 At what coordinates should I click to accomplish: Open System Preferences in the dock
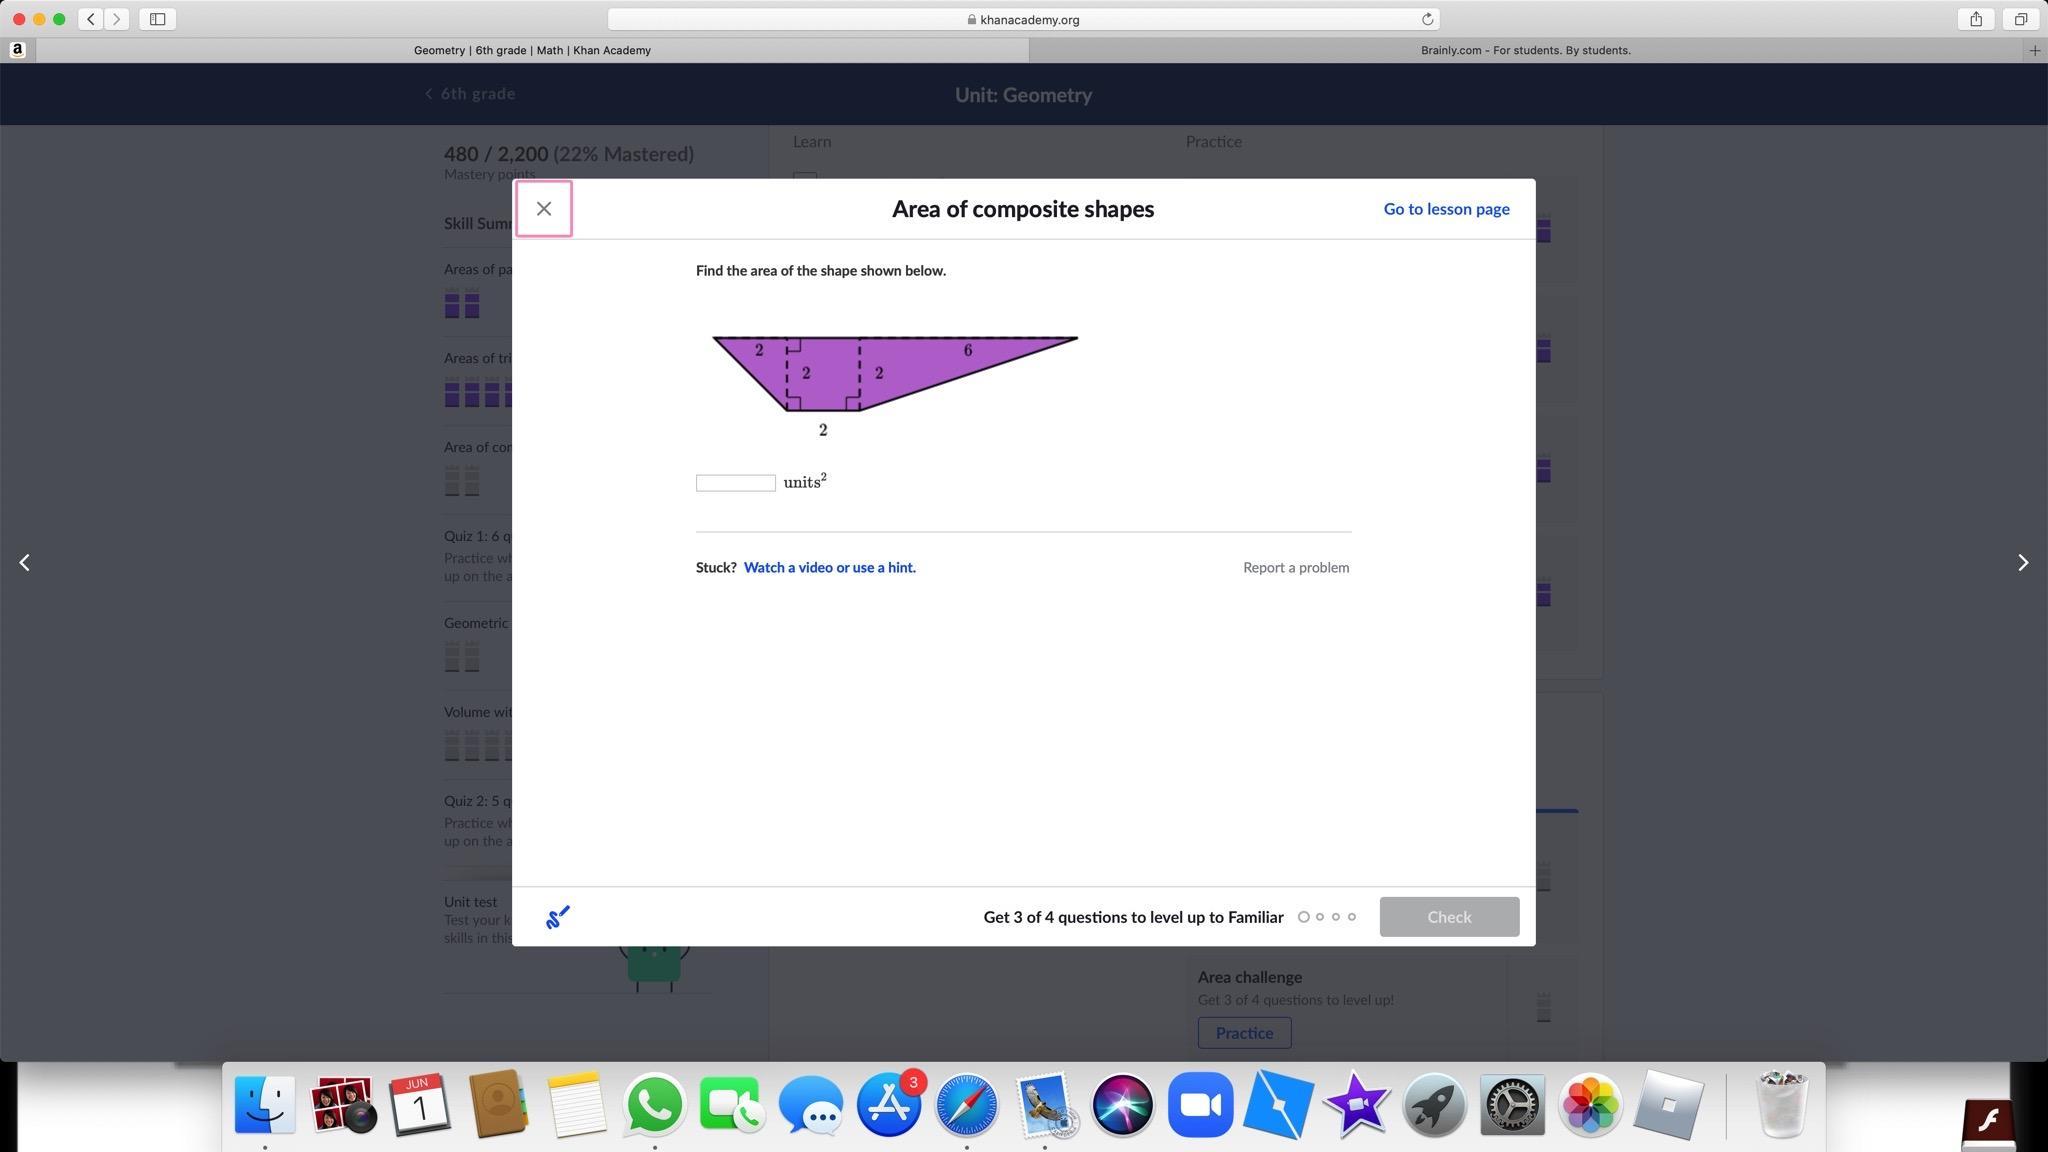[1511, 1105]
